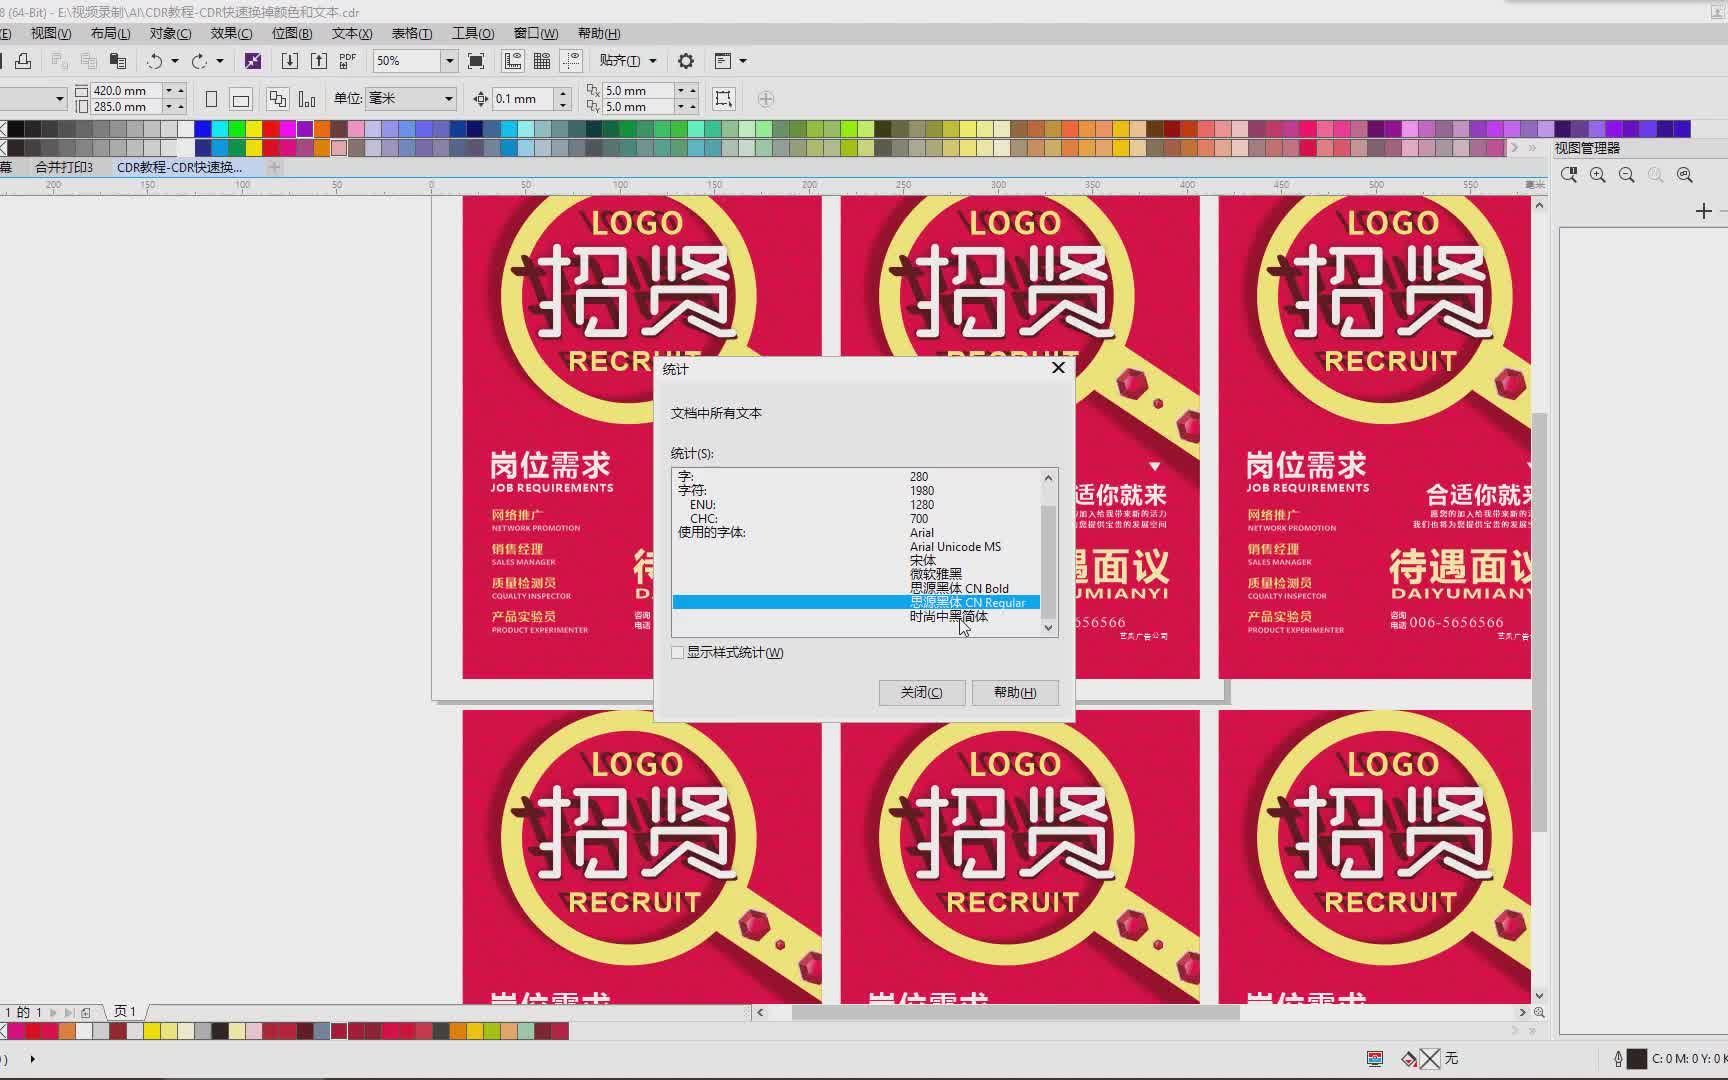Click the outline pen icon in status bar
Image resolution: width=1728 pixels, height=1080 pixels.
point(1618,1058)
